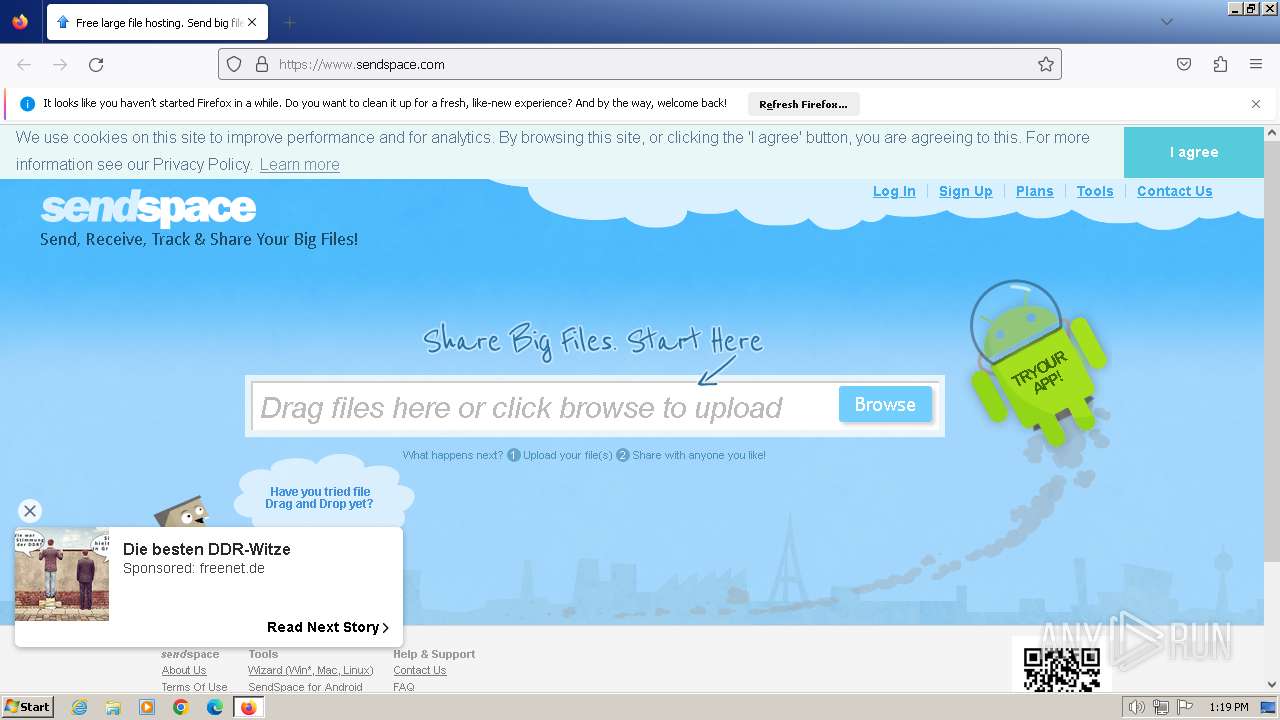Go forward using the forward arrow
Screen dimensions: 1280x720
coord(60,64)
